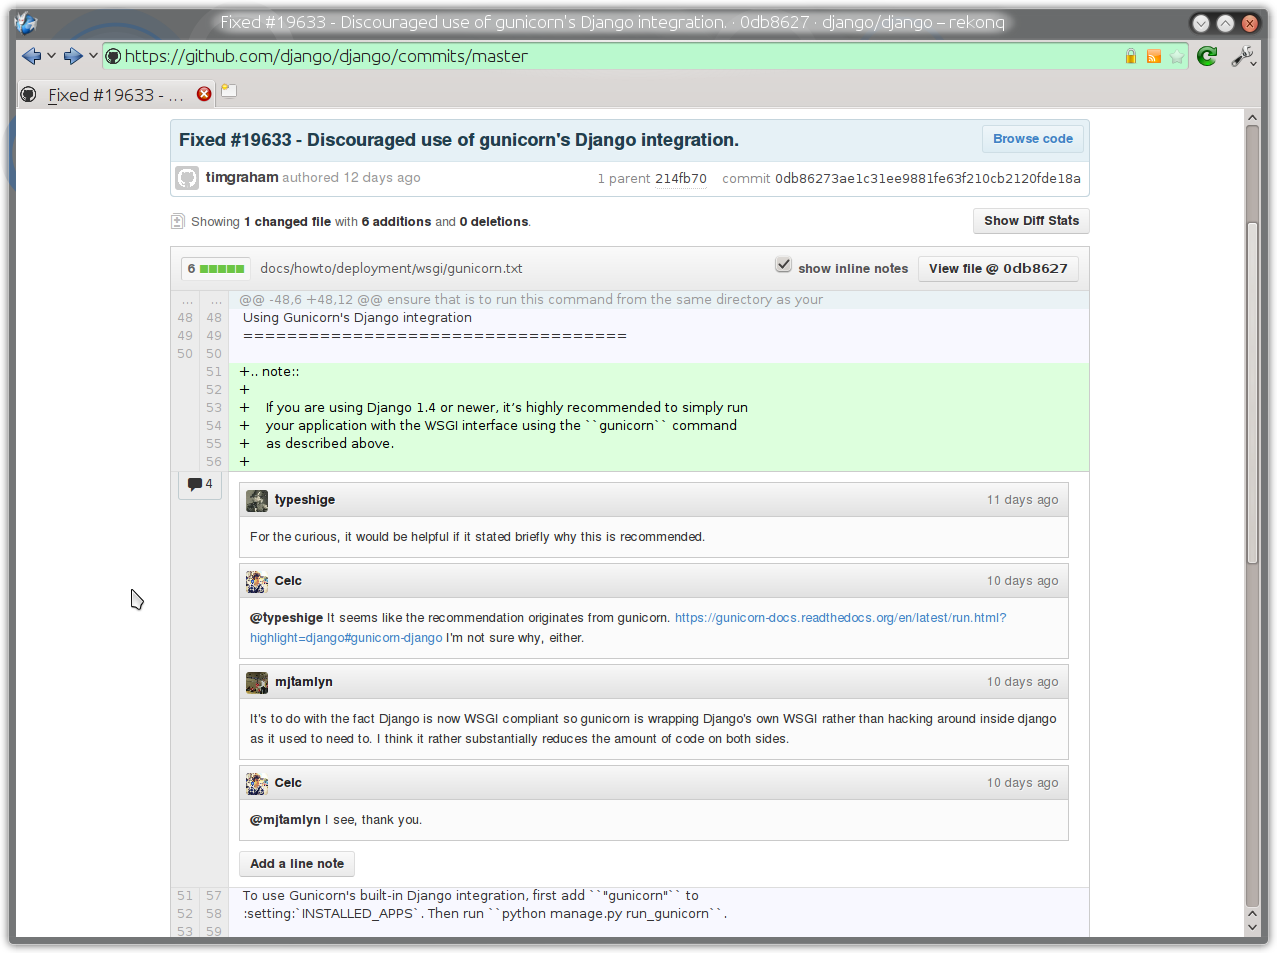
Task: Click View file @ 0db8627
Action: 998,268
